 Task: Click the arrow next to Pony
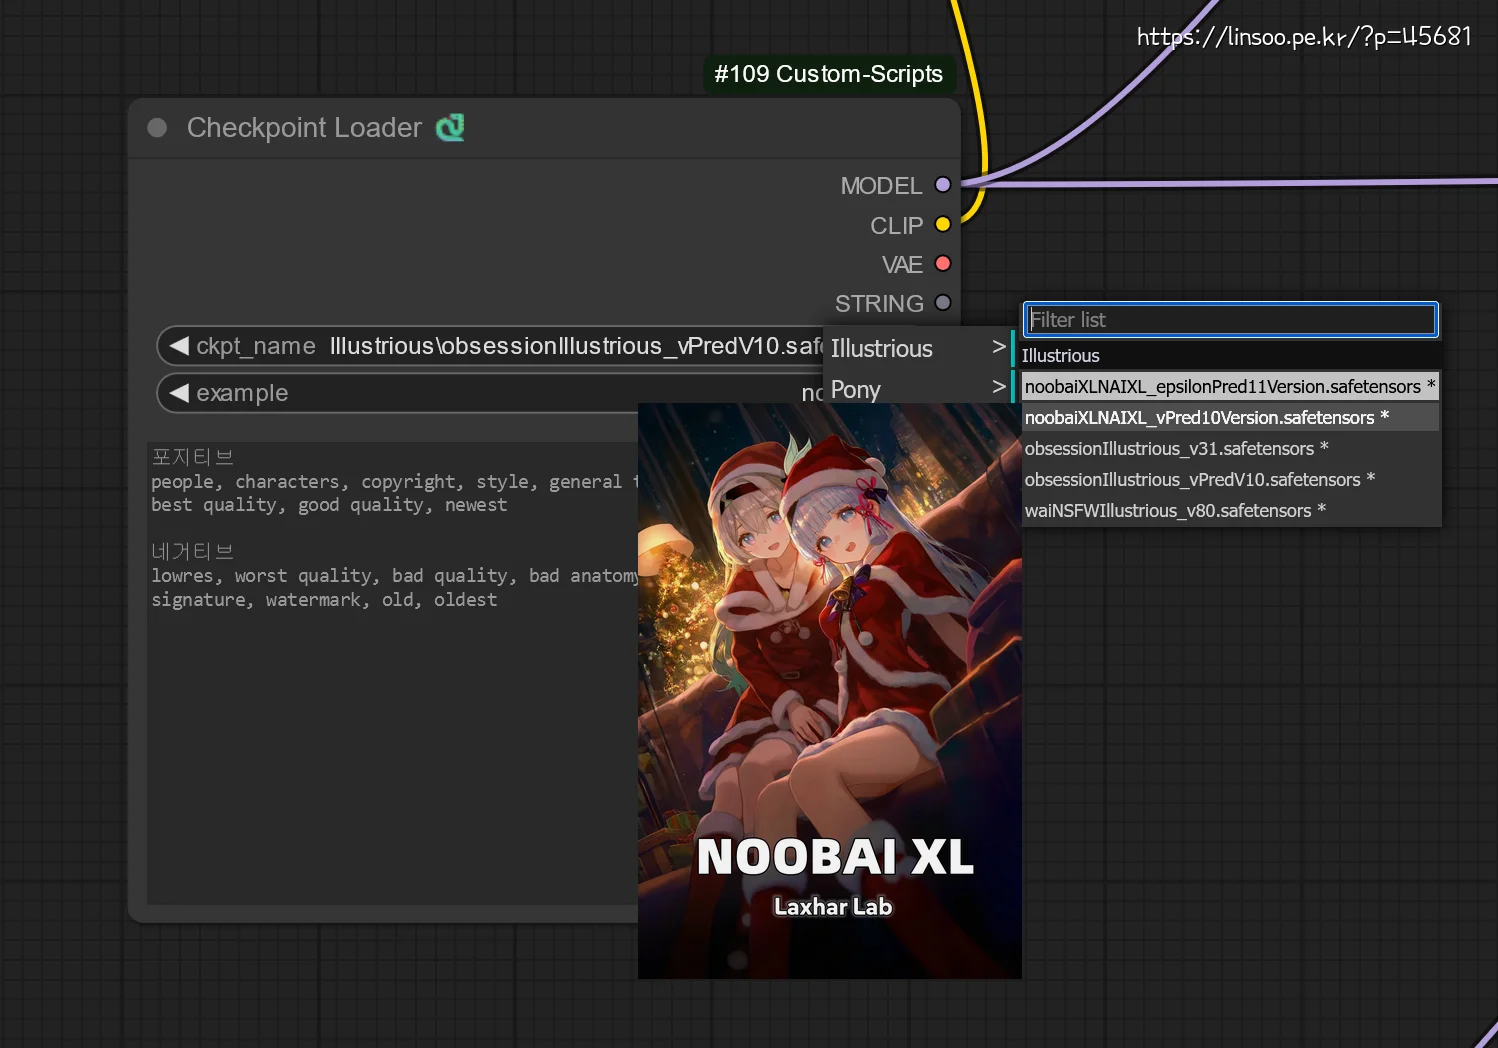[998, 387]
